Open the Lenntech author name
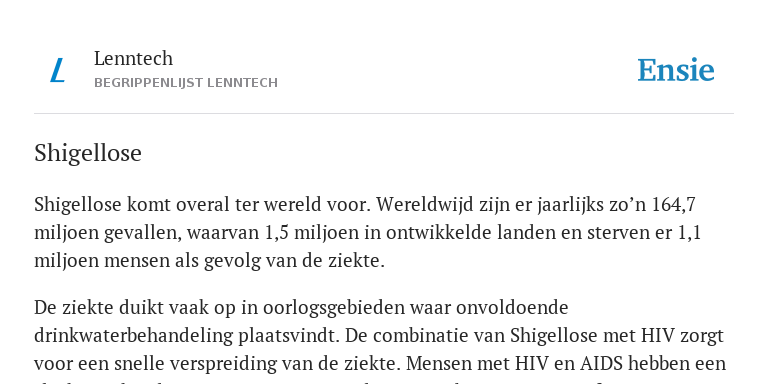 click(x=133, y=59)
